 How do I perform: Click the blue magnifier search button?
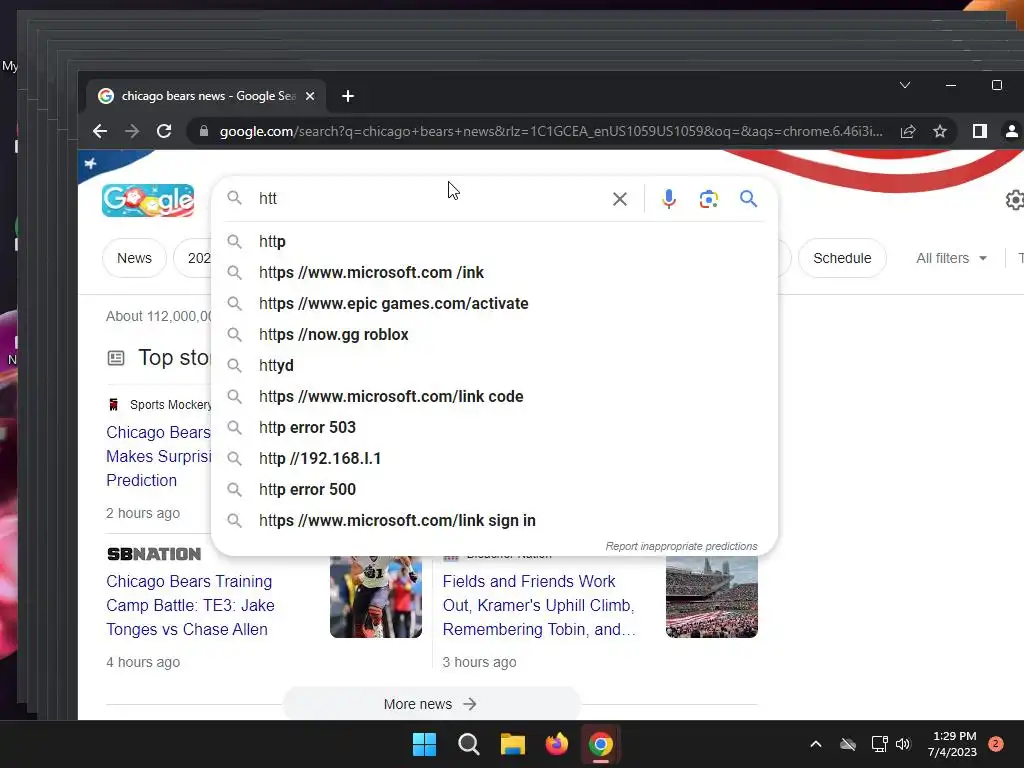748,199
